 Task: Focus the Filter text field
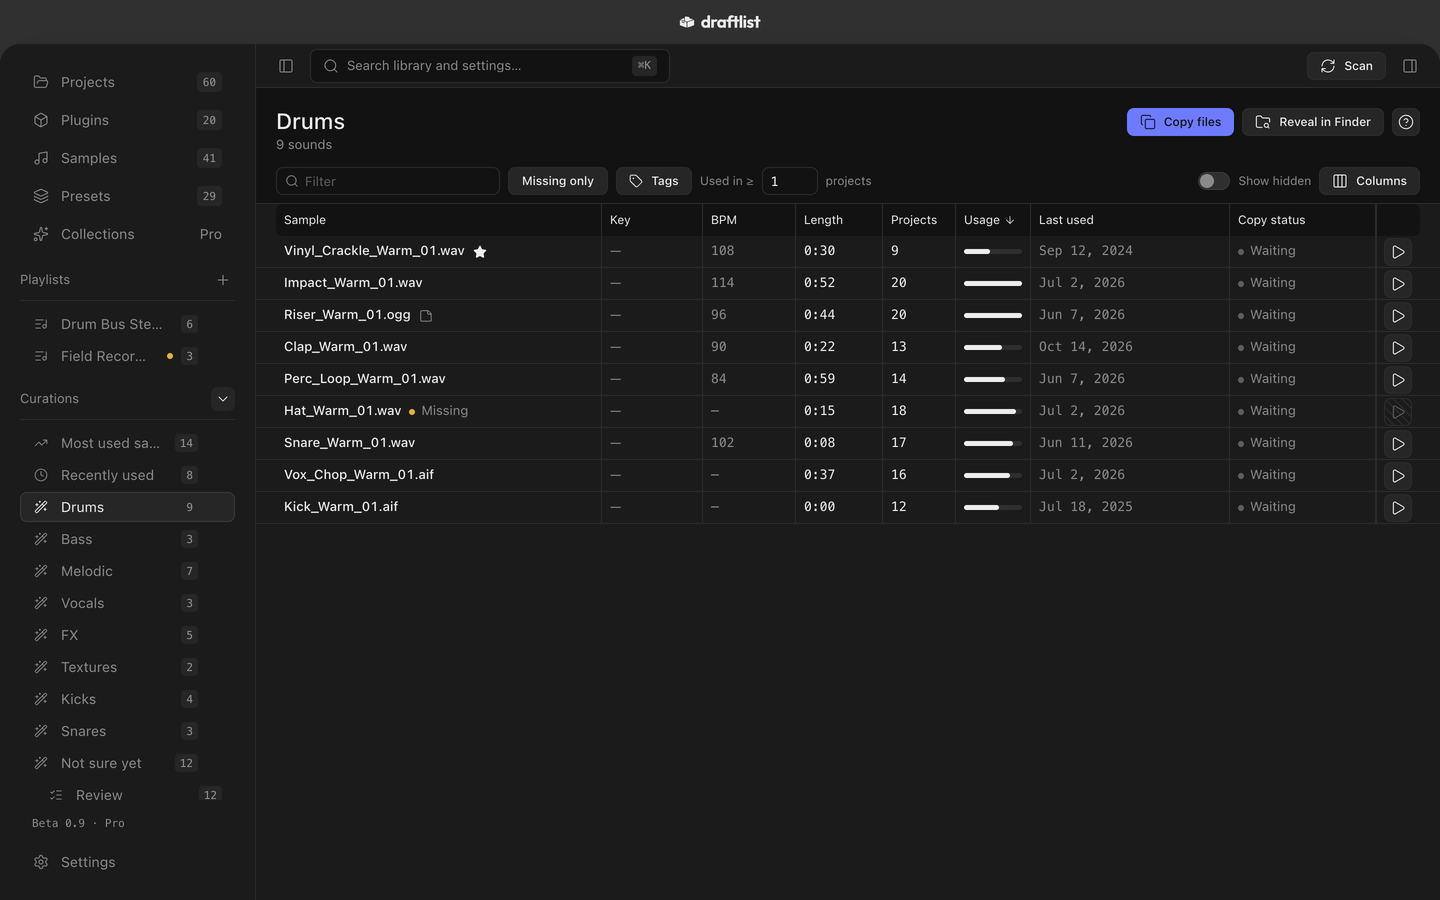click(388, 181)
